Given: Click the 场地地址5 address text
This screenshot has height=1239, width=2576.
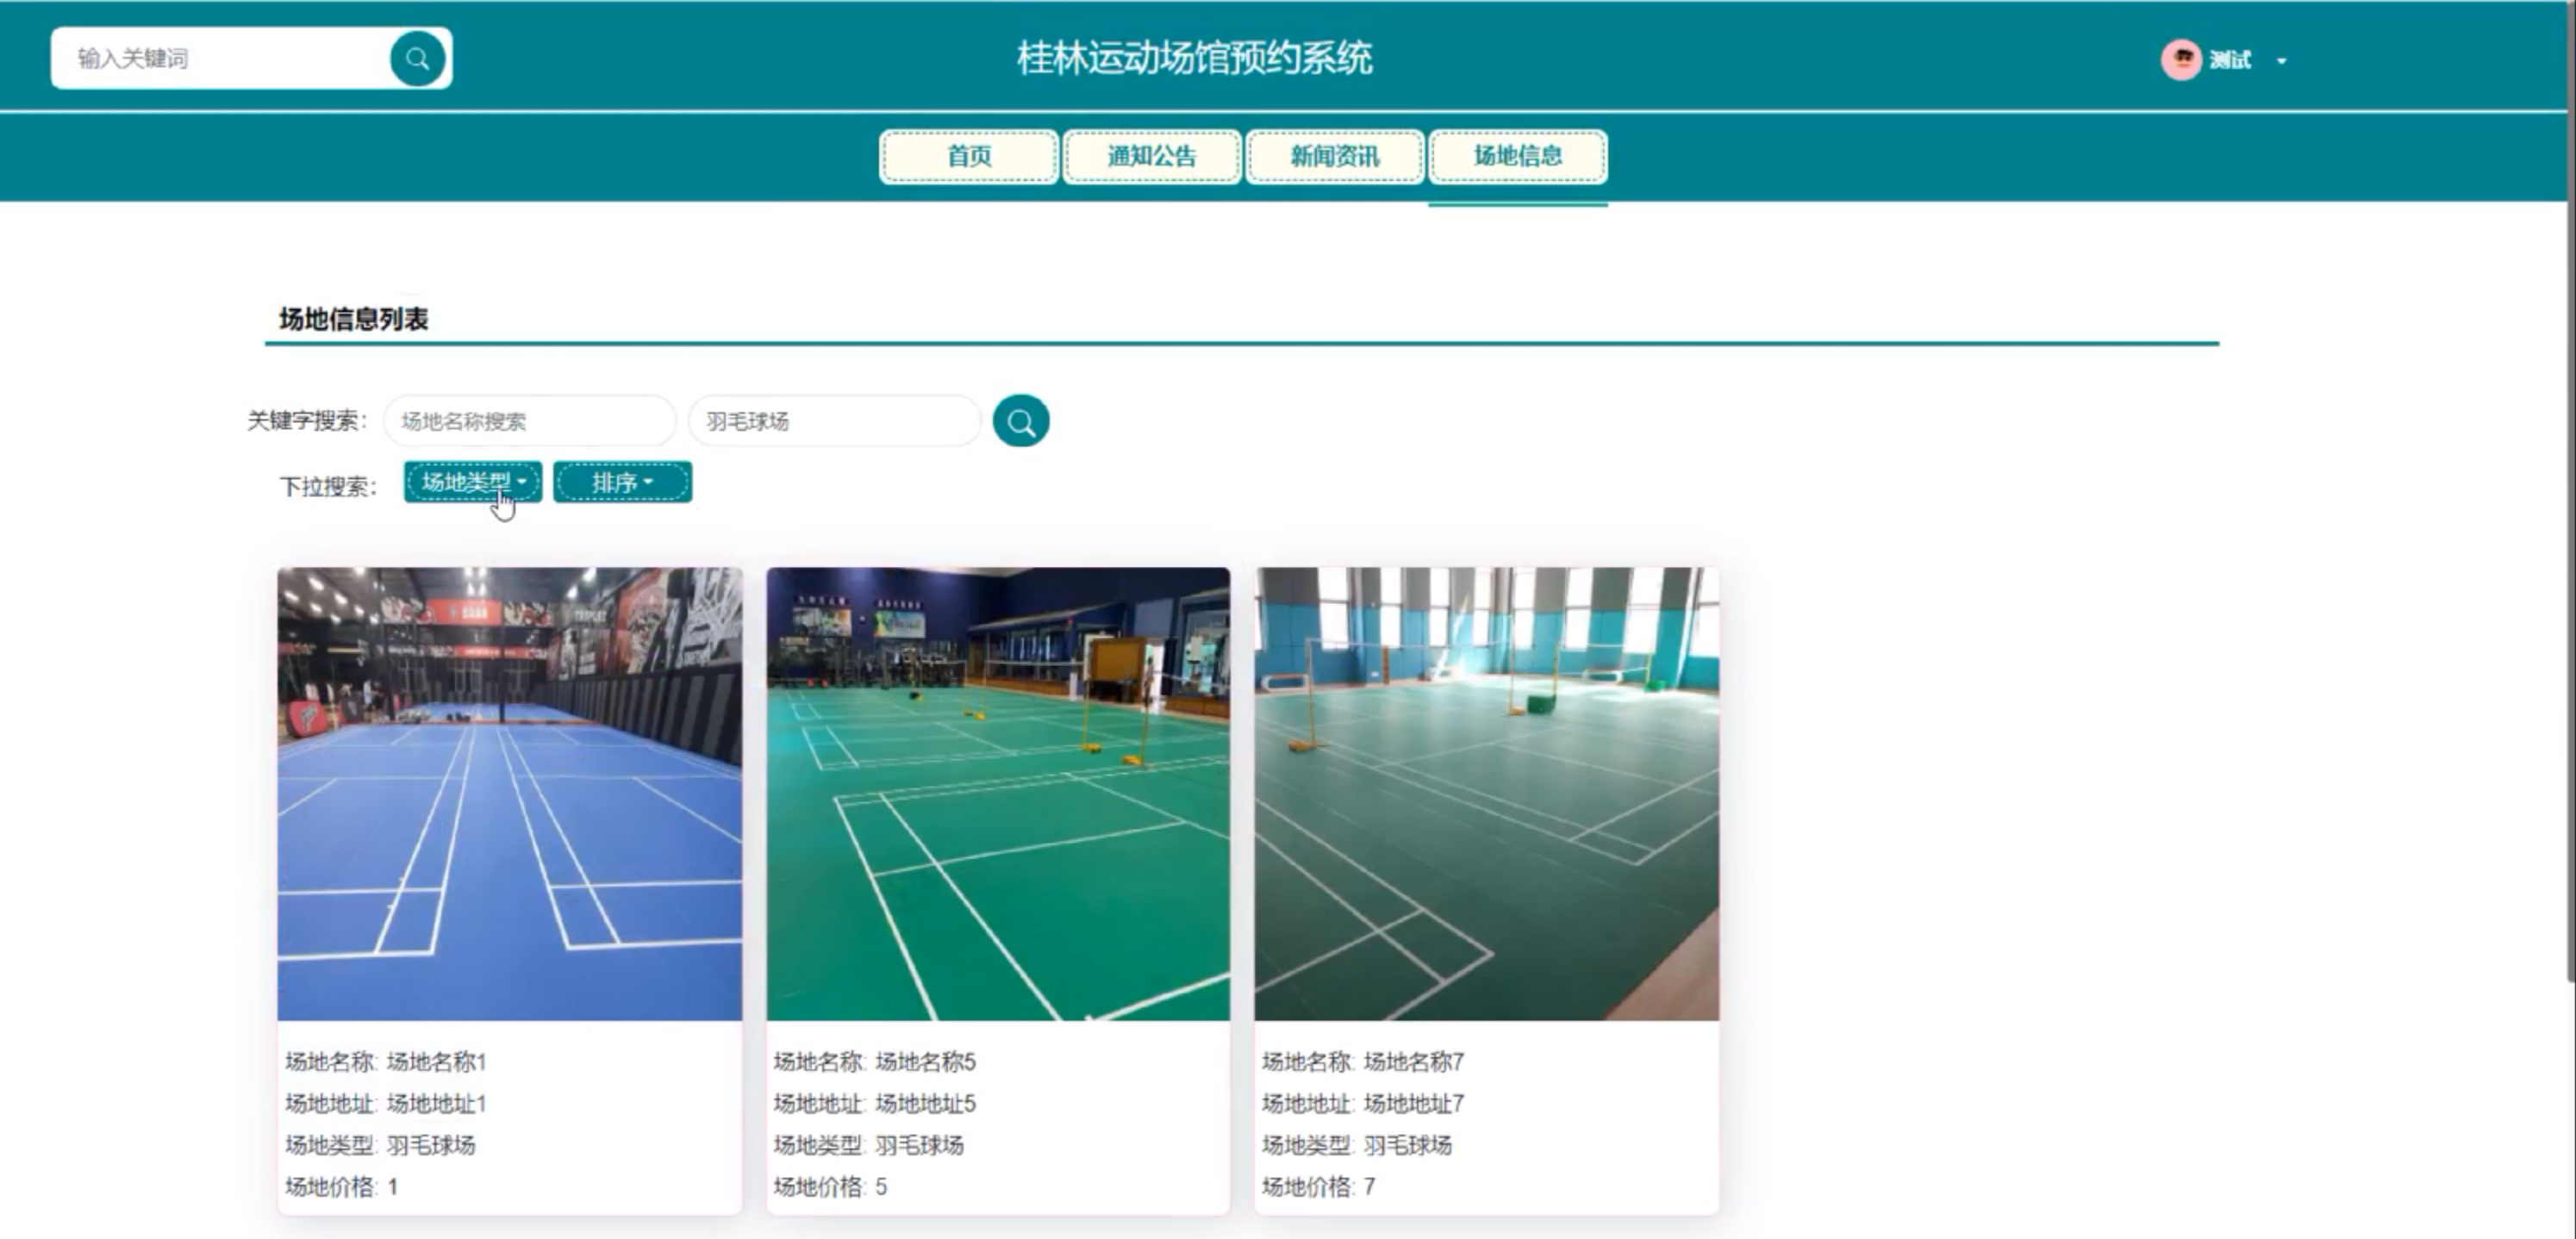Looking at the screenshot, I should coord(924,1103).
